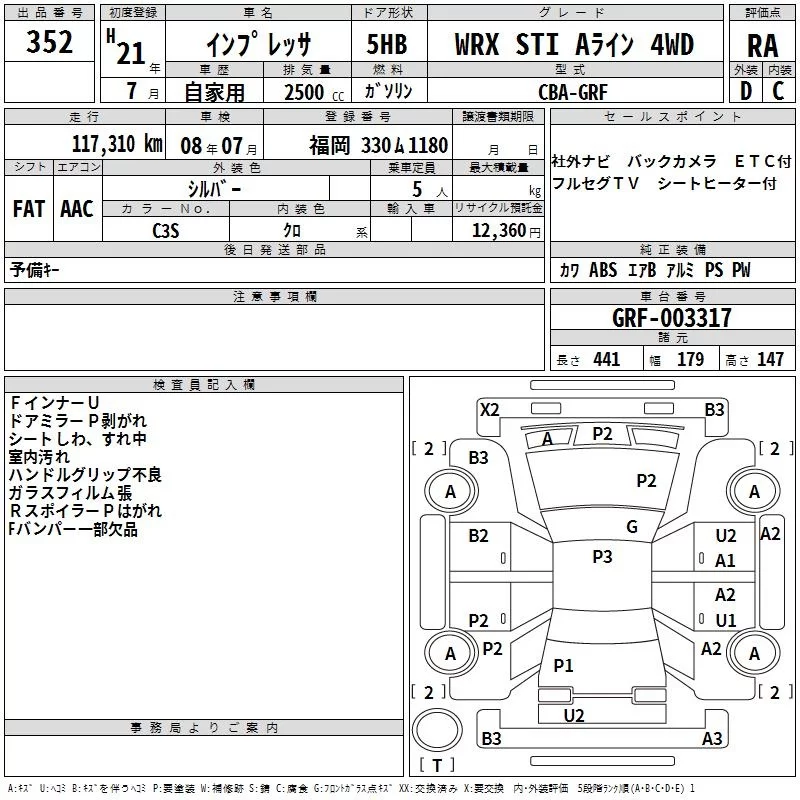Click the exterior grade D cell
Viewport: 800px width, 800px height.
pos(745,91)
